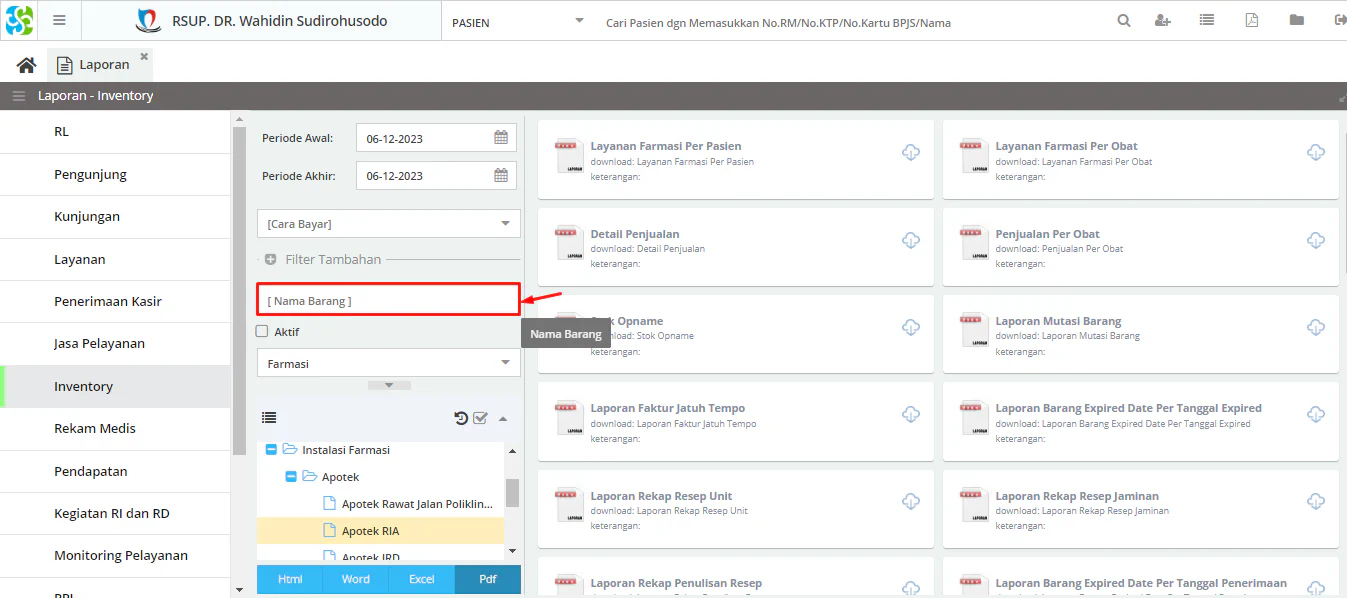
Task: Open the Periode Akhir calendar picker
Action: 501,175
